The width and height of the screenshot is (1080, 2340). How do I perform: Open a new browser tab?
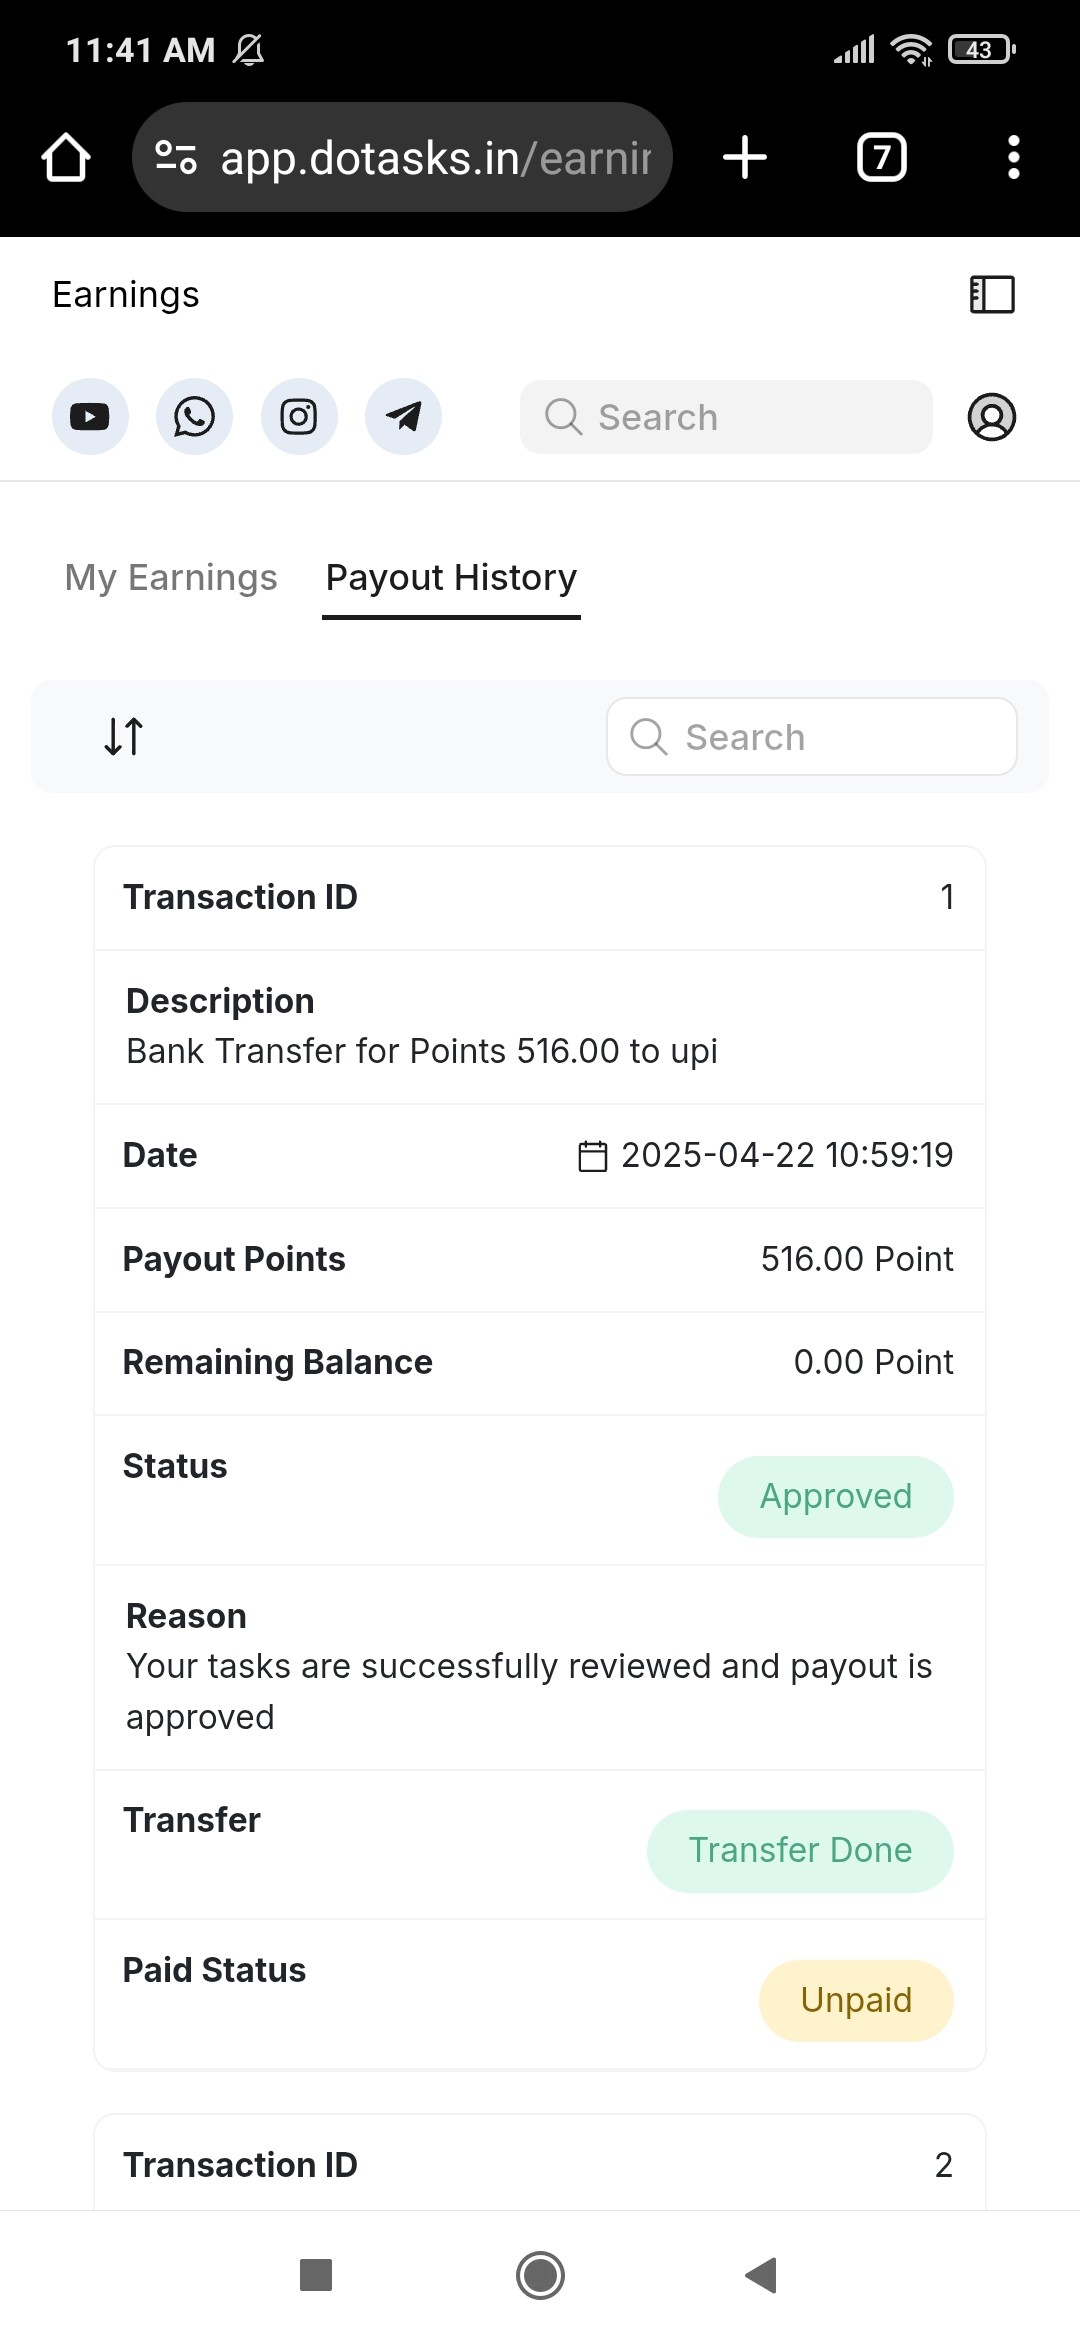pos(745,158)
